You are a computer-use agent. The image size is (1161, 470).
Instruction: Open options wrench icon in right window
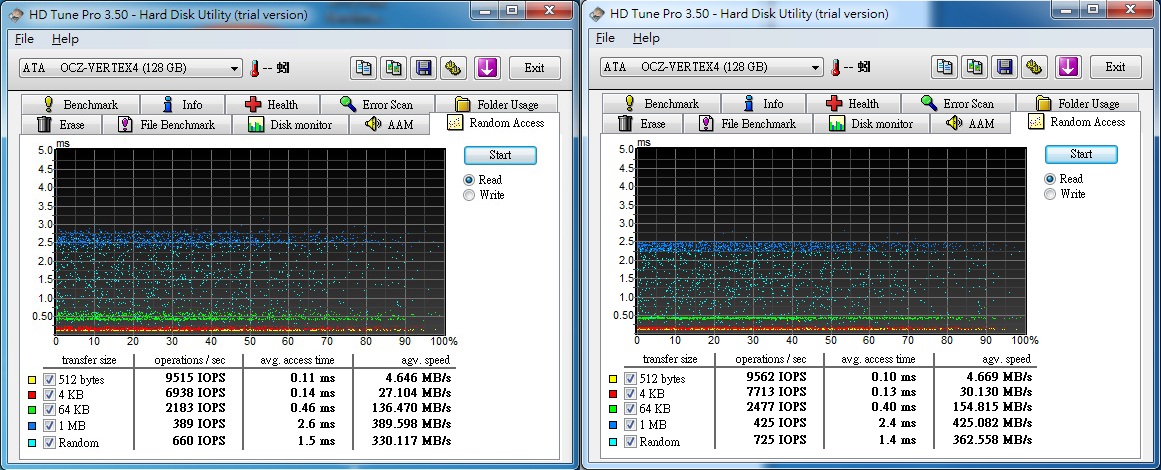1036,67
